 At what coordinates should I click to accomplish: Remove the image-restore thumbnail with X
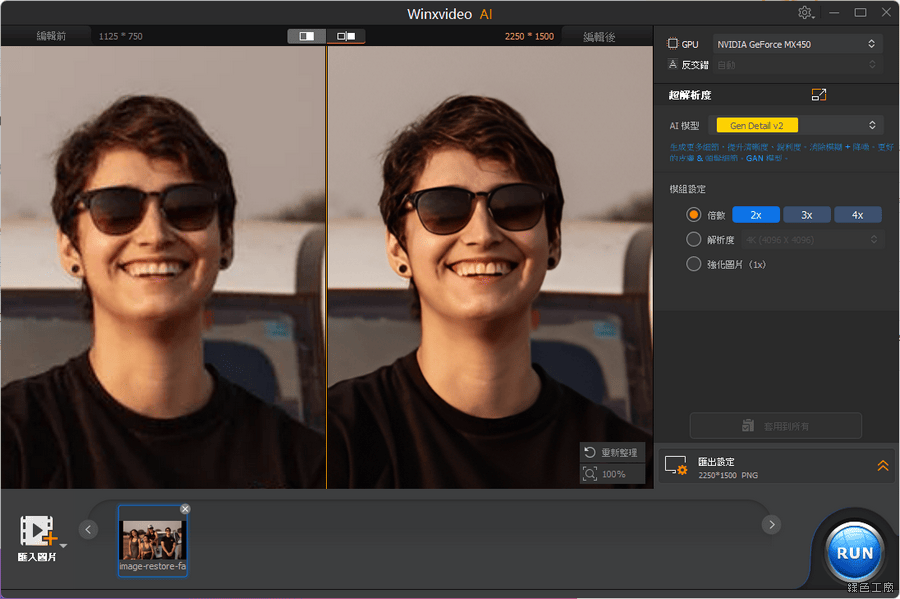(x=185, y=509)
